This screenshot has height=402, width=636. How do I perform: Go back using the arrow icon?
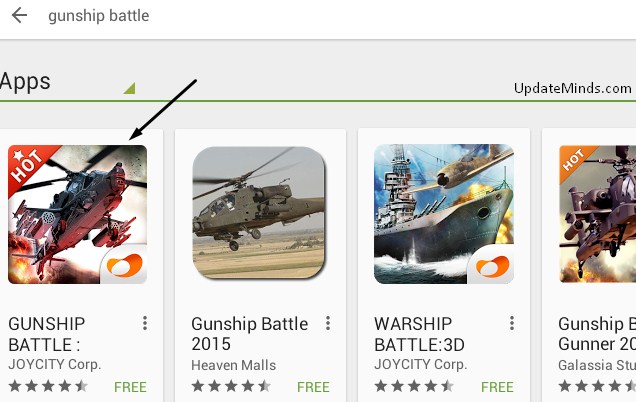click(19, 15)
